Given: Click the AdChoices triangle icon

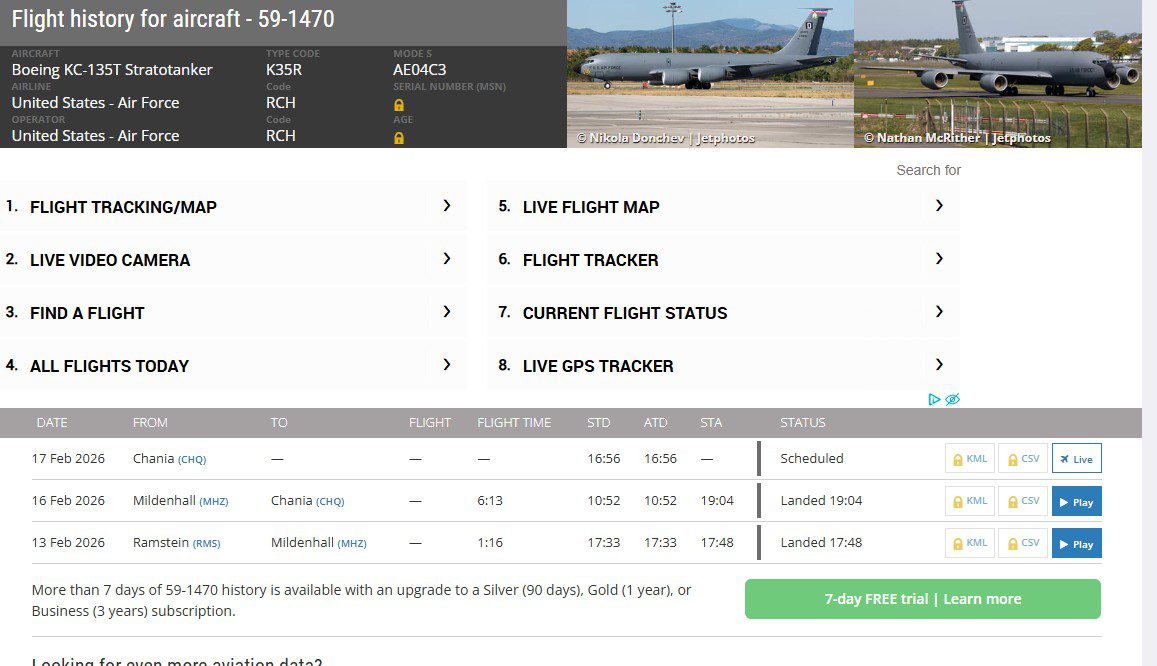Looking at the screenshot, I should [x=934, y=399].
